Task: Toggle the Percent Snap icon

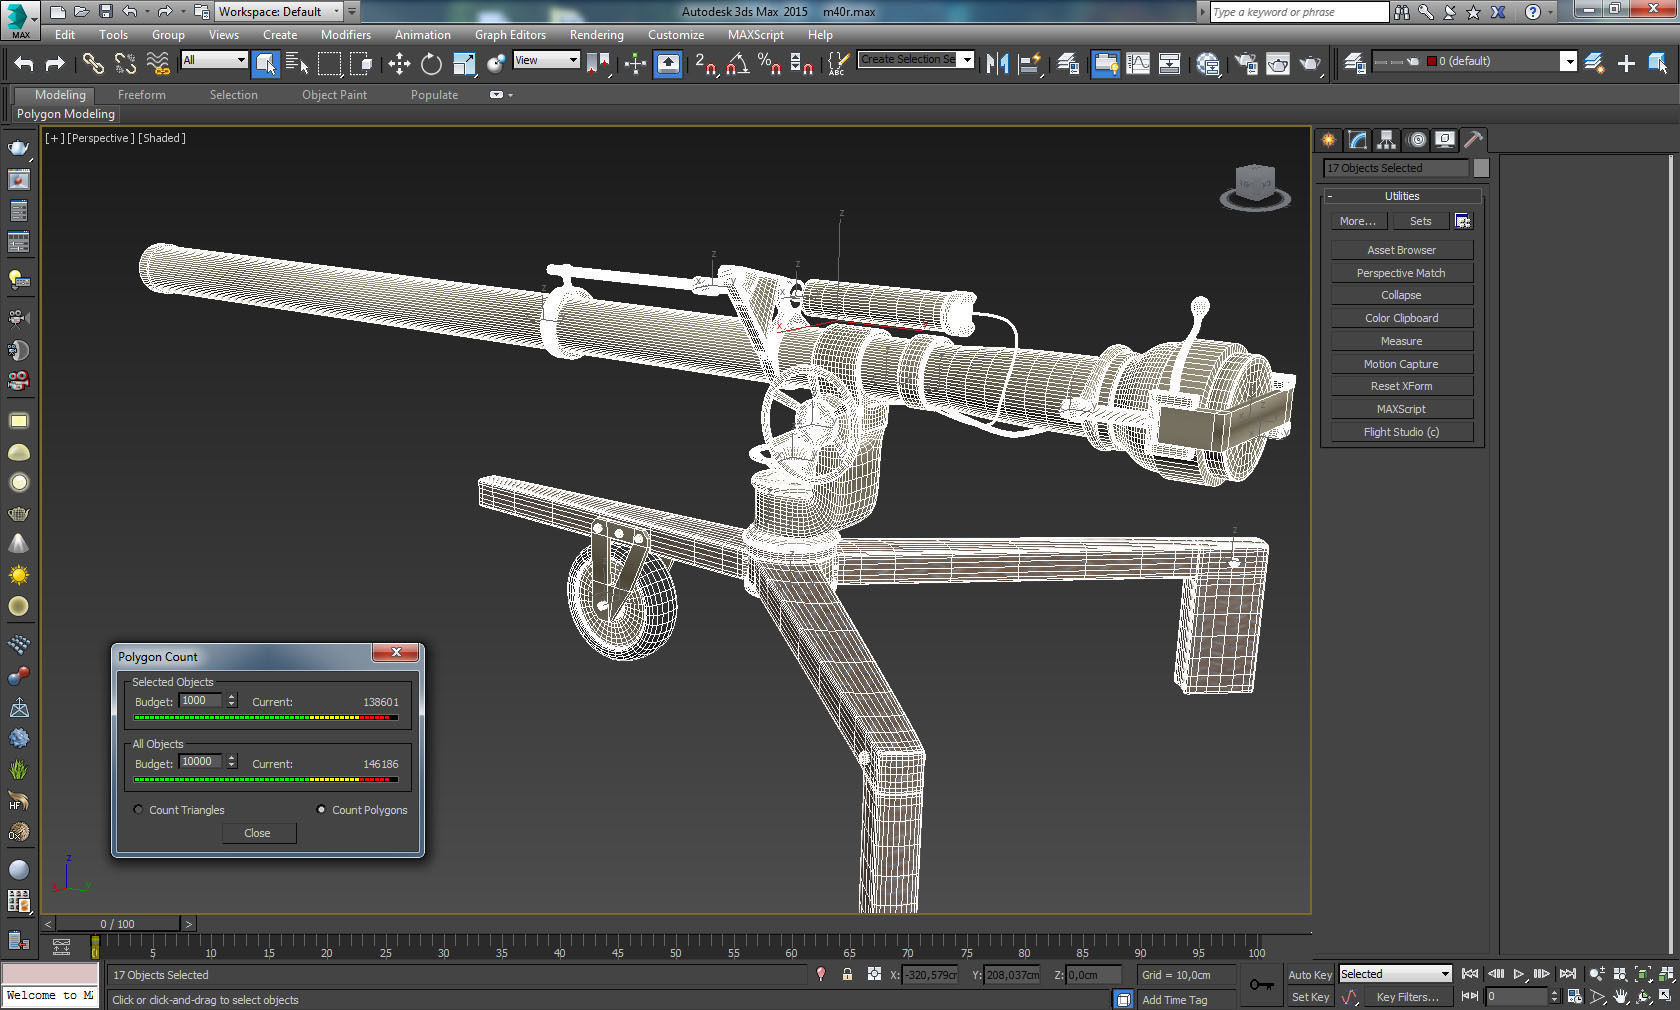Action: coord(769,64)
